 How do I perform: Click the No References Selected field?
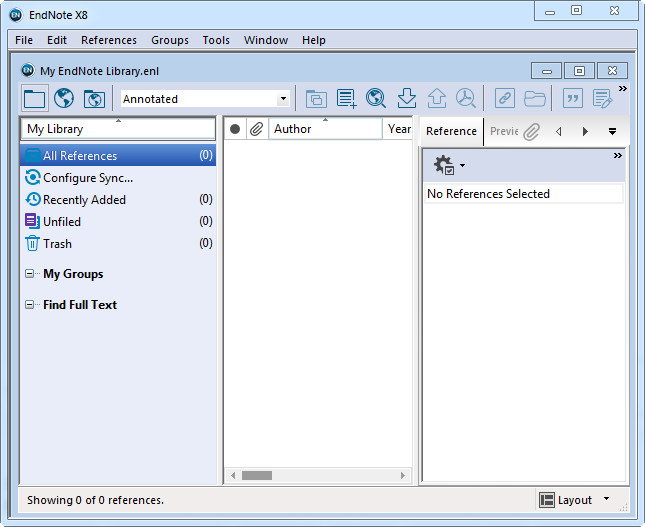click(524, 193)
